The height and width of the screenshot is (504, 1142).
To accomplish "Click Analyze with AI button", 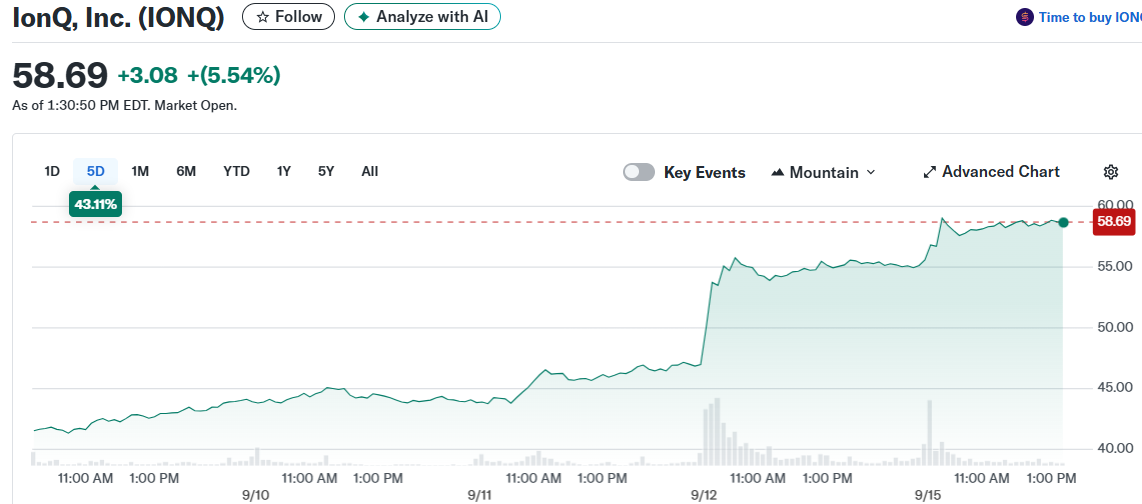I will pyautogui.click(x=422, y=17).
